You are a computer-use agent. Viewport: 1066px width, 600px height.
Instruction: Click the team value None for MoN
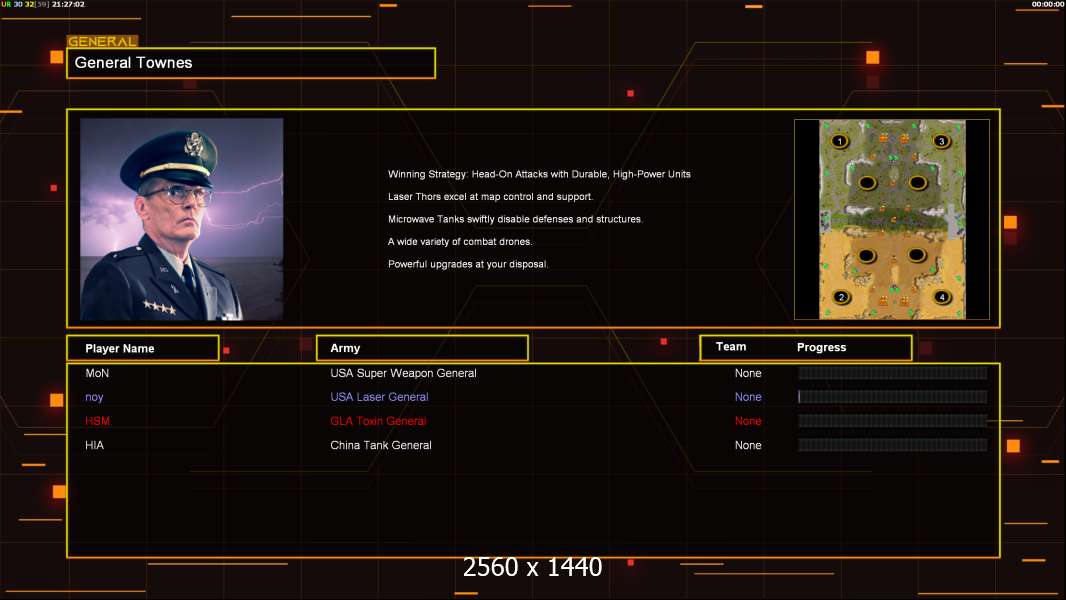point(748,373)
